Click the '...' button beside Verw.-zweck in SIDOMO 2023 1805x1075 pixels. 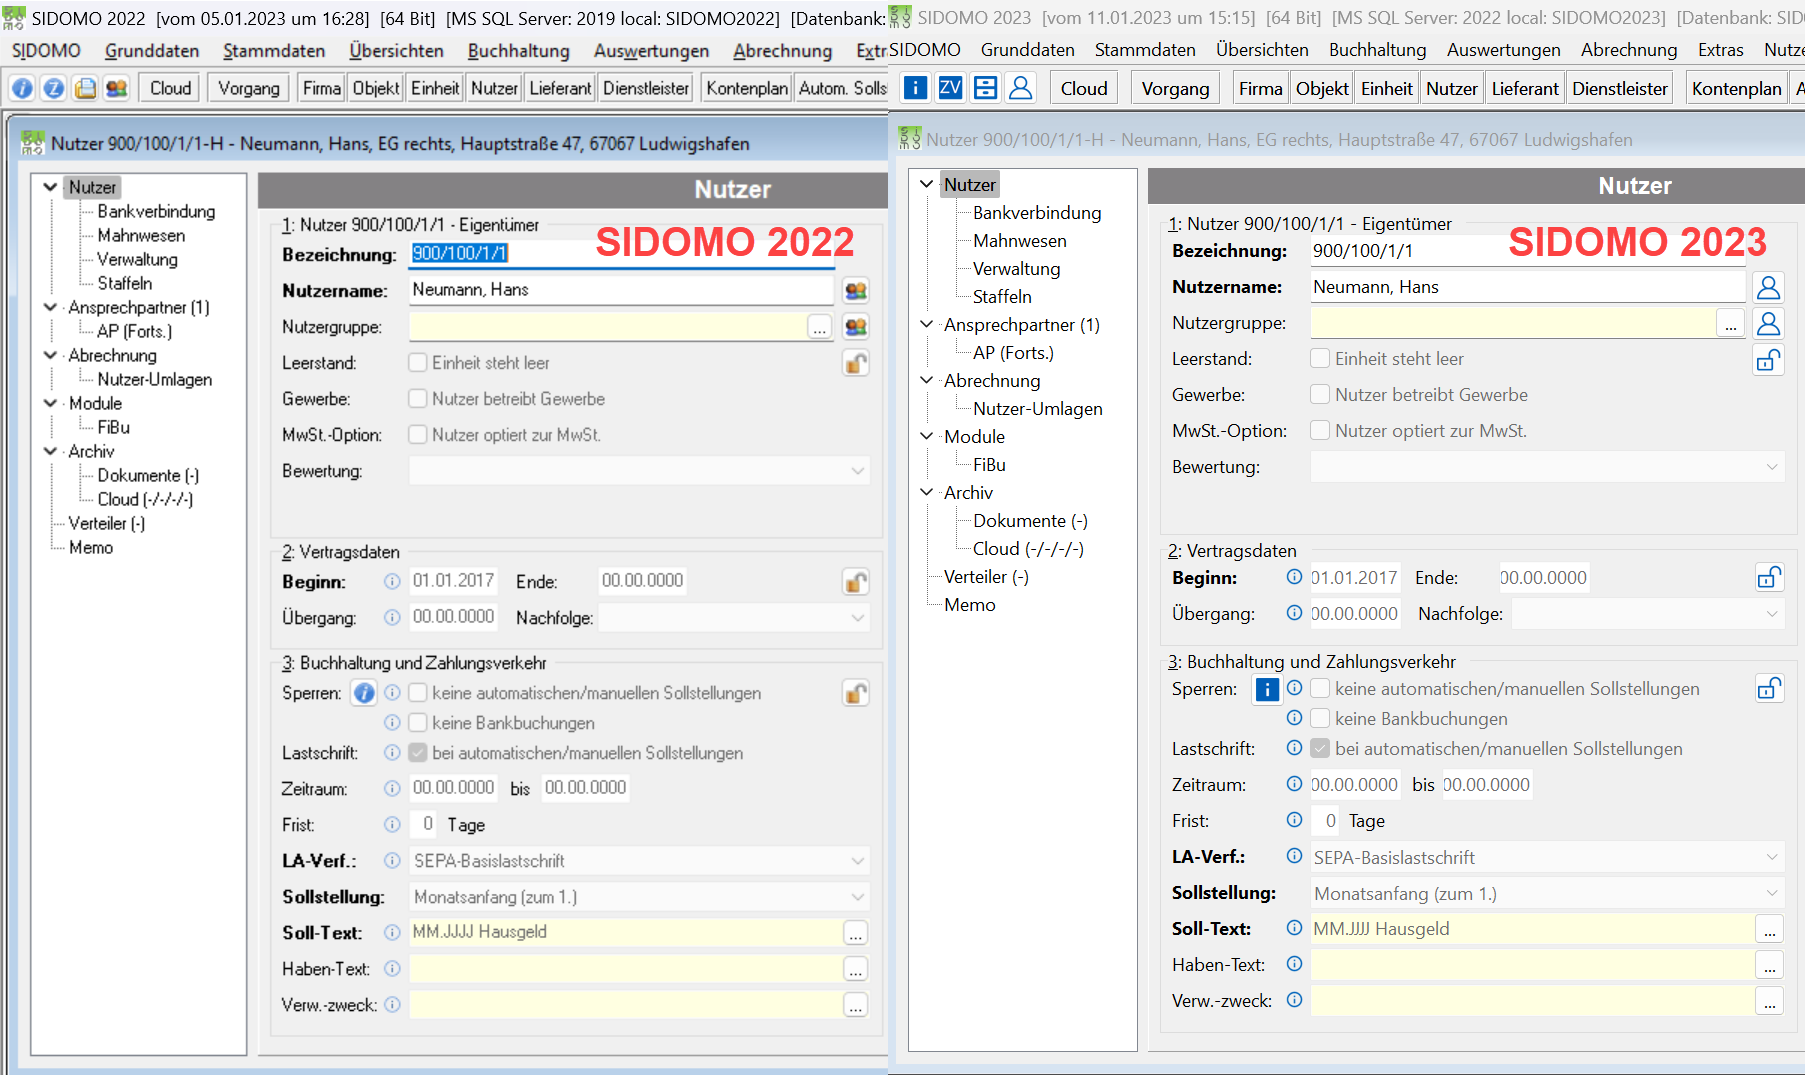coord(1770,1001)
